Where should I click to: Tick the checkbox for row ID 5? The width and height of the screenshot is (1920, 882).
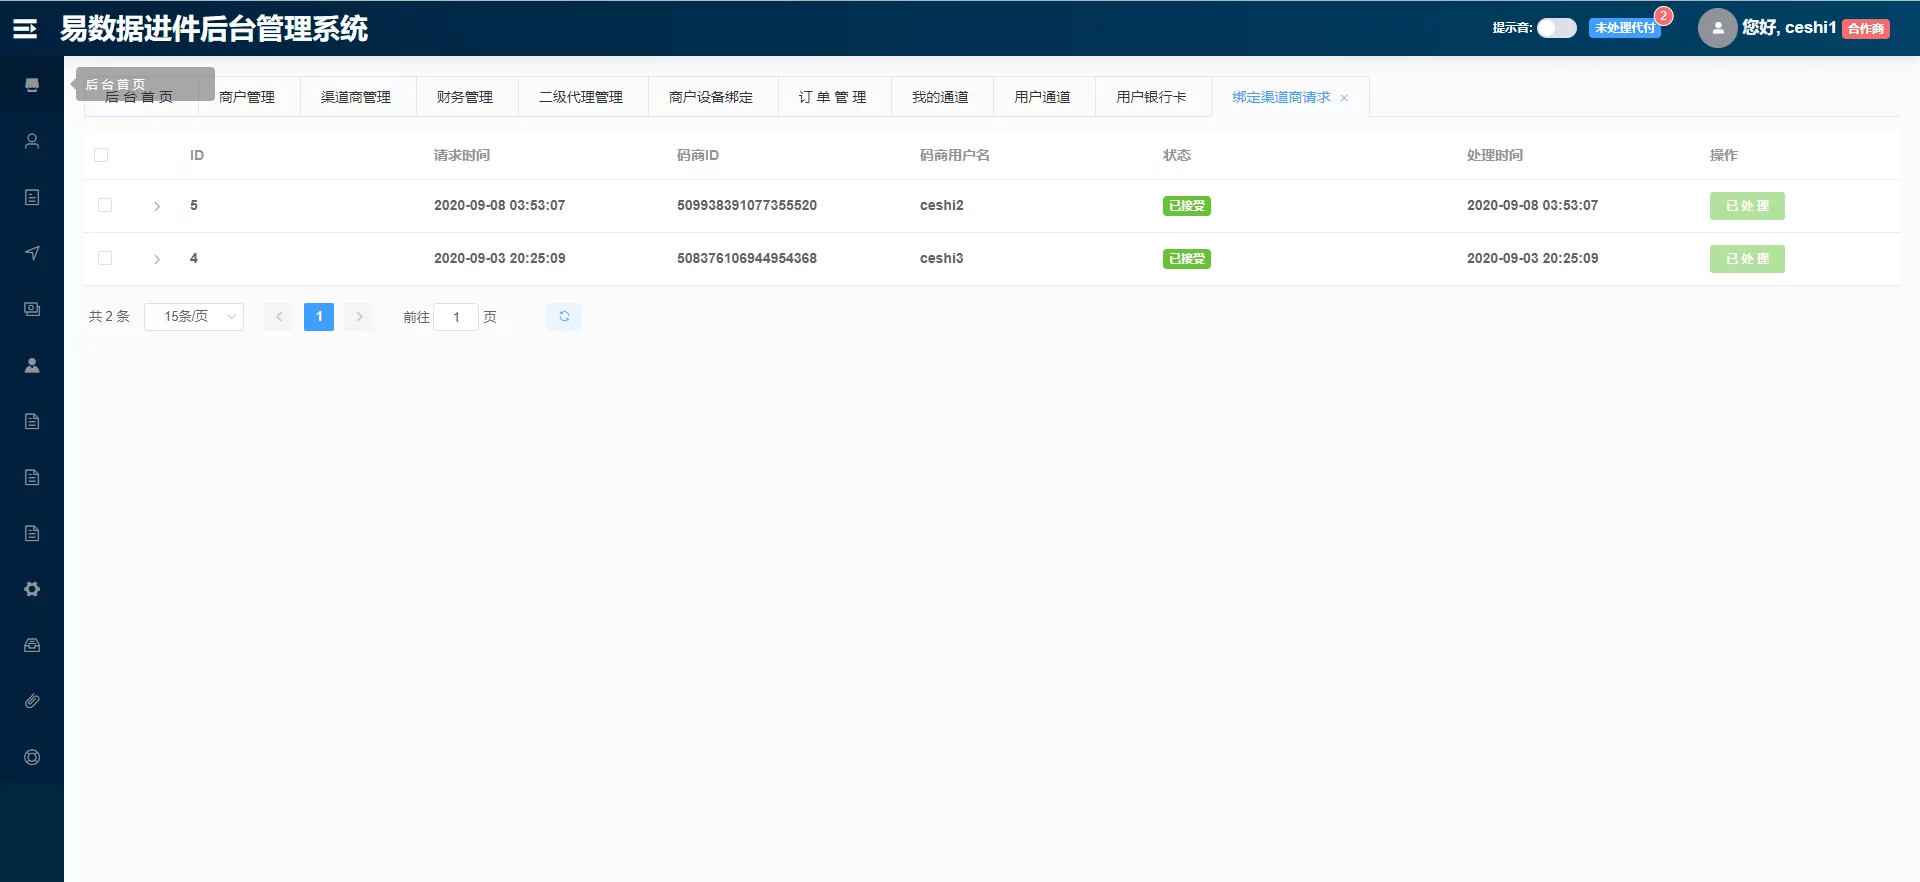click(105, 205)
